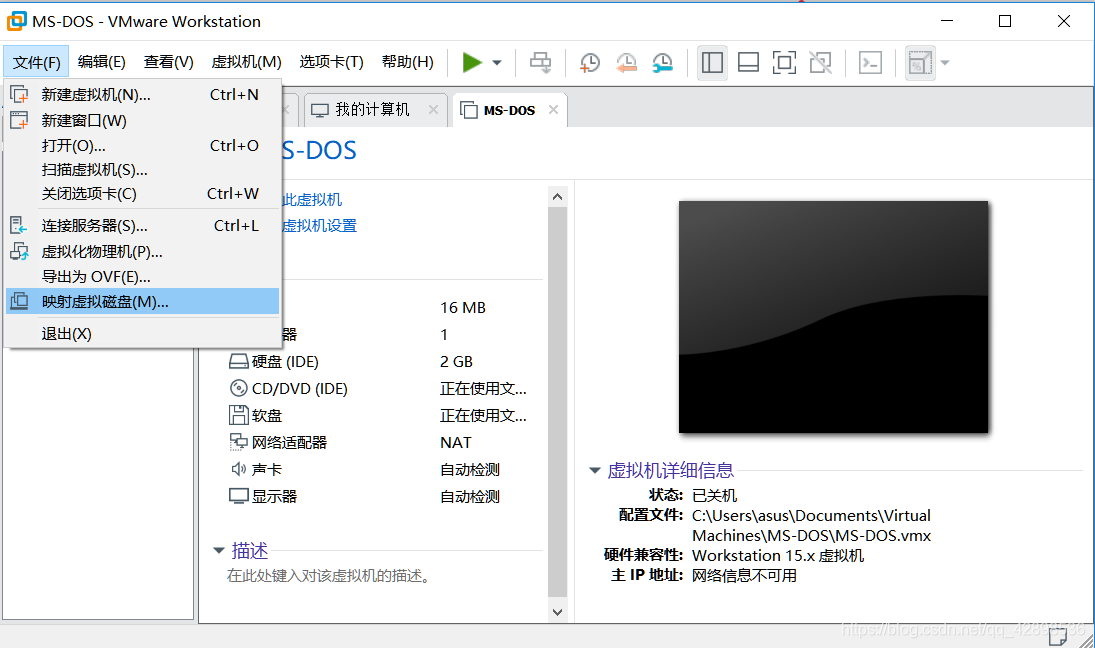Toggle the library sidebar view icon
This screenshot has height=648, width=1095.
pyautogui.click(x=712, y=62)
